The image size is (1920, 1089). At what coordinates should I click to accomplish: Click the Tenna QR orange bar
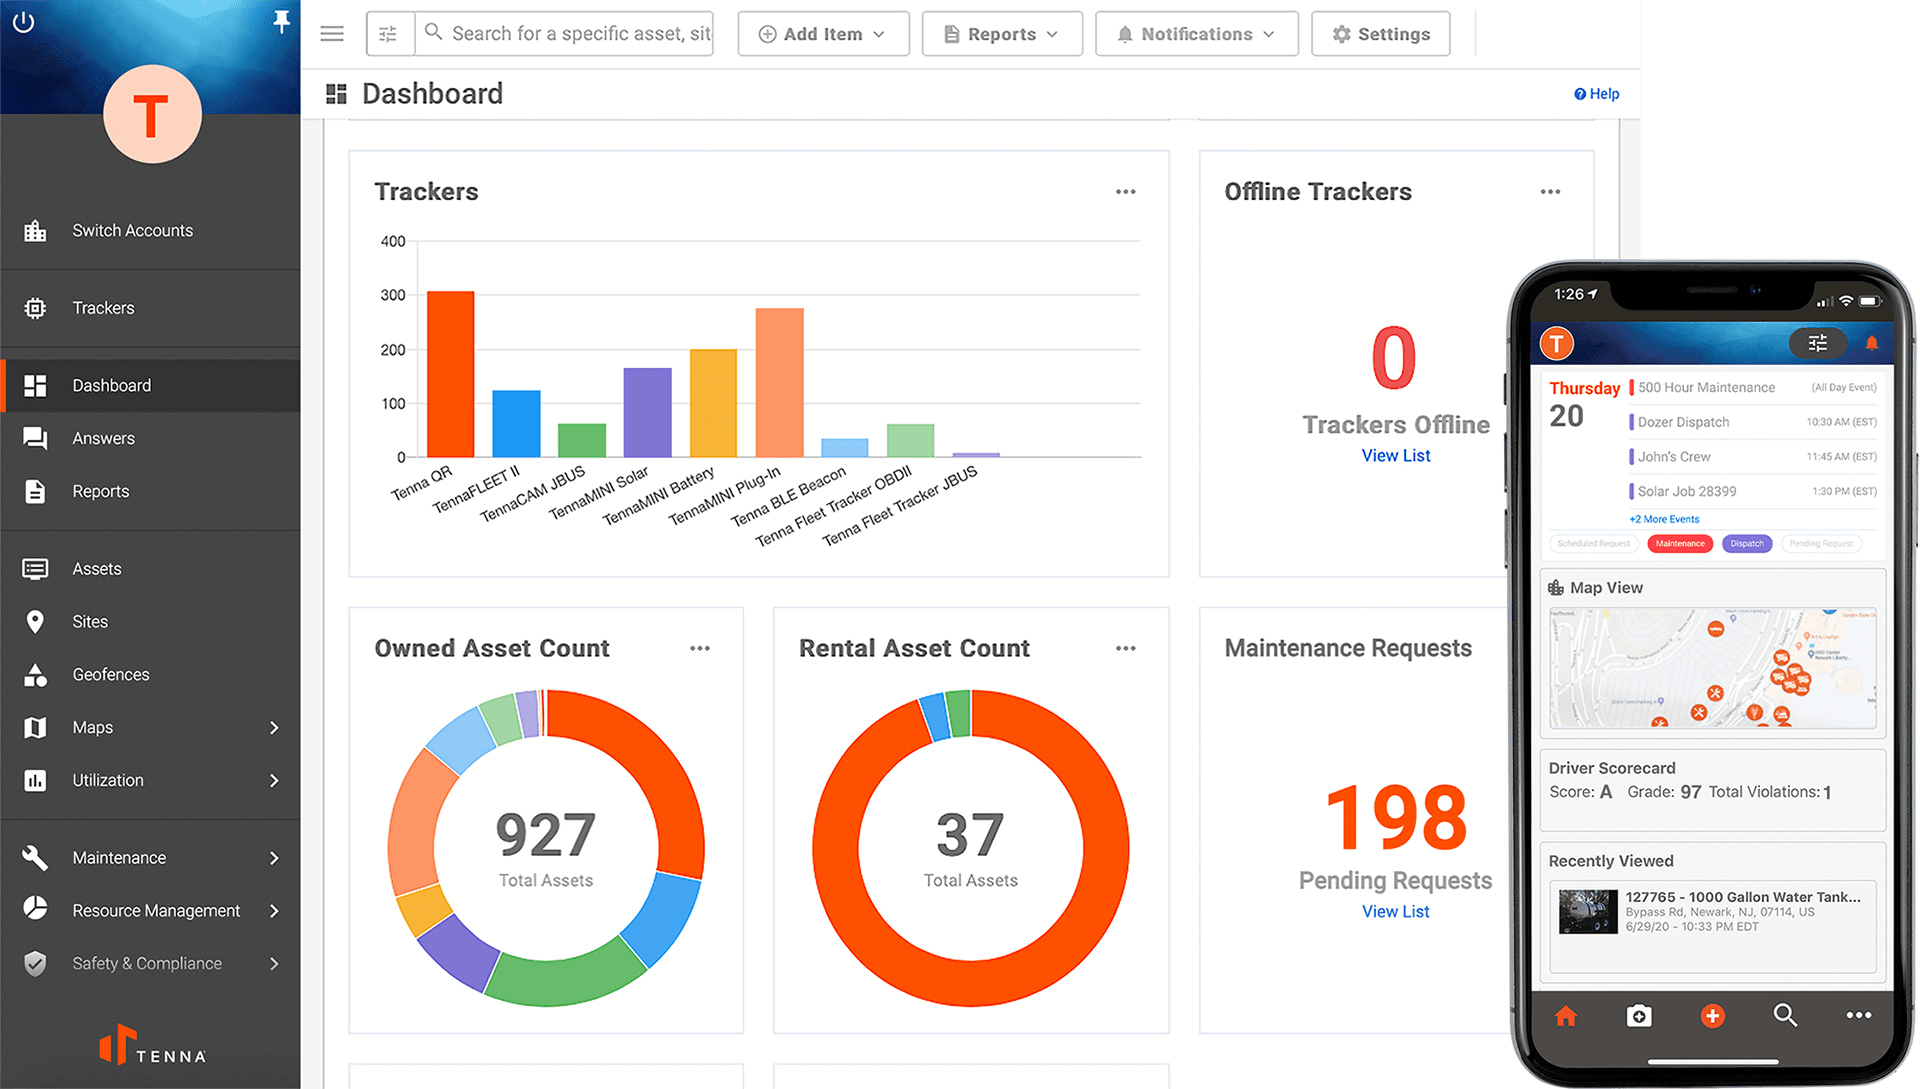pyautogui.click(x=450, y=375)
